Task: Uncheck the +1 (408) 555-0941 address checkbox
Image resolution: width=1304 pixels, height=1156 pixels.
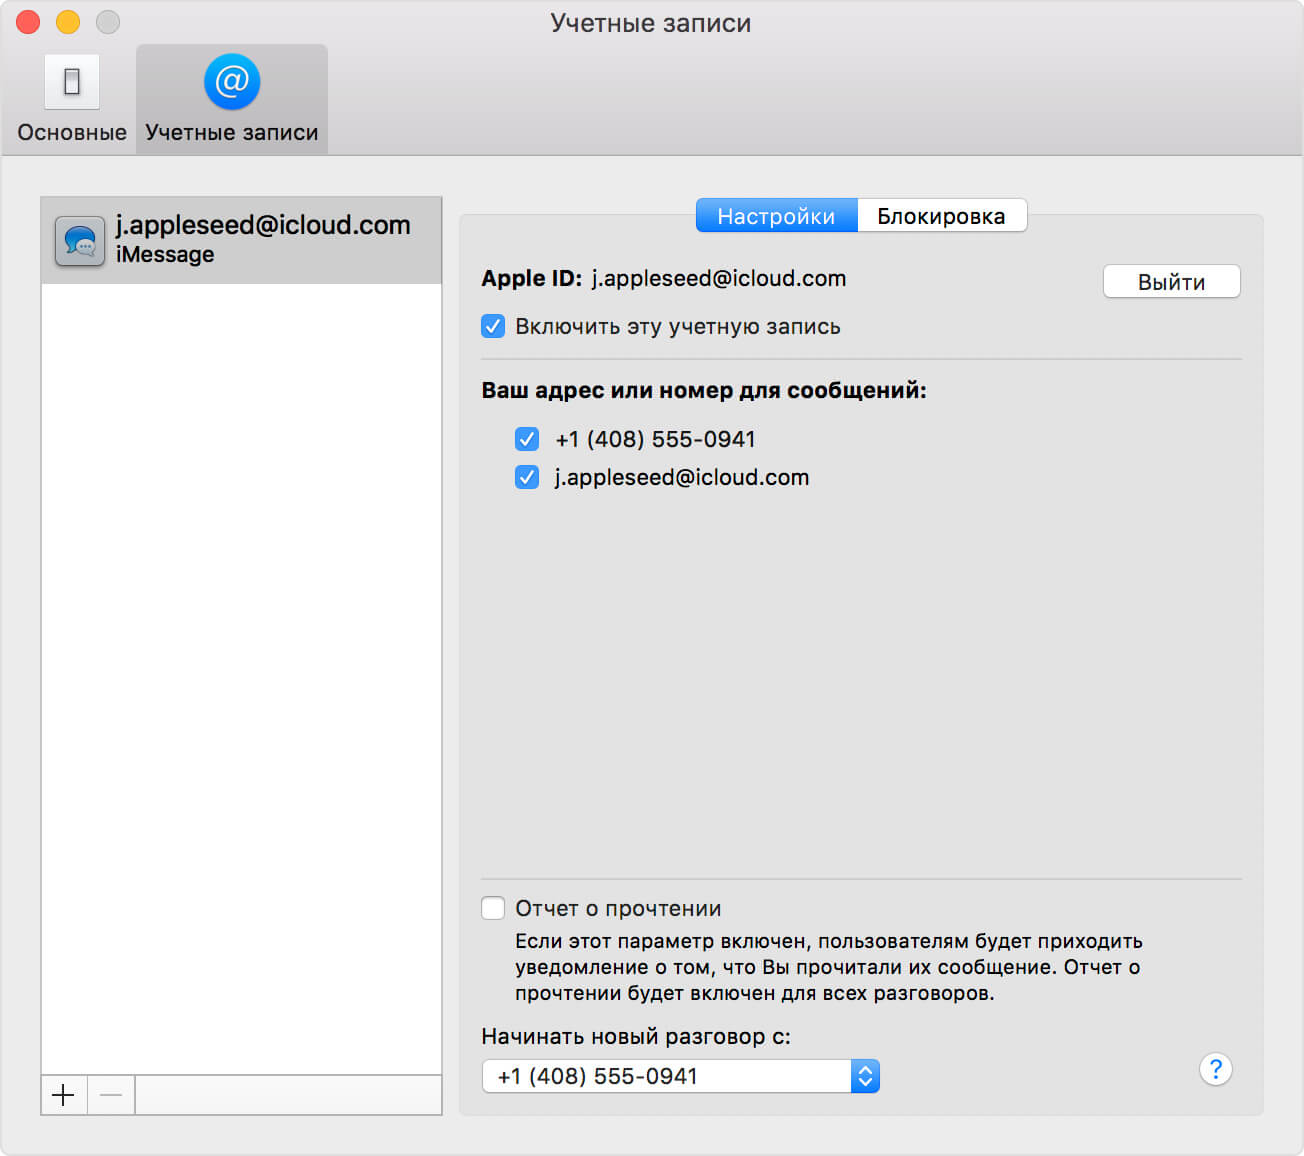Action: [x=527, y=439]
